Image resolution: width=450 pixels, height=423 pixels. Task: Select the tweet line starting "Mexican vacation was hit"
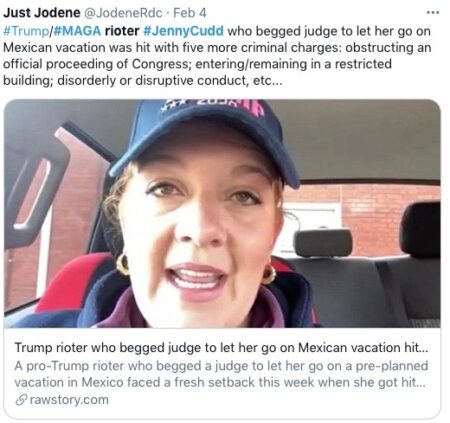point(217,47)
